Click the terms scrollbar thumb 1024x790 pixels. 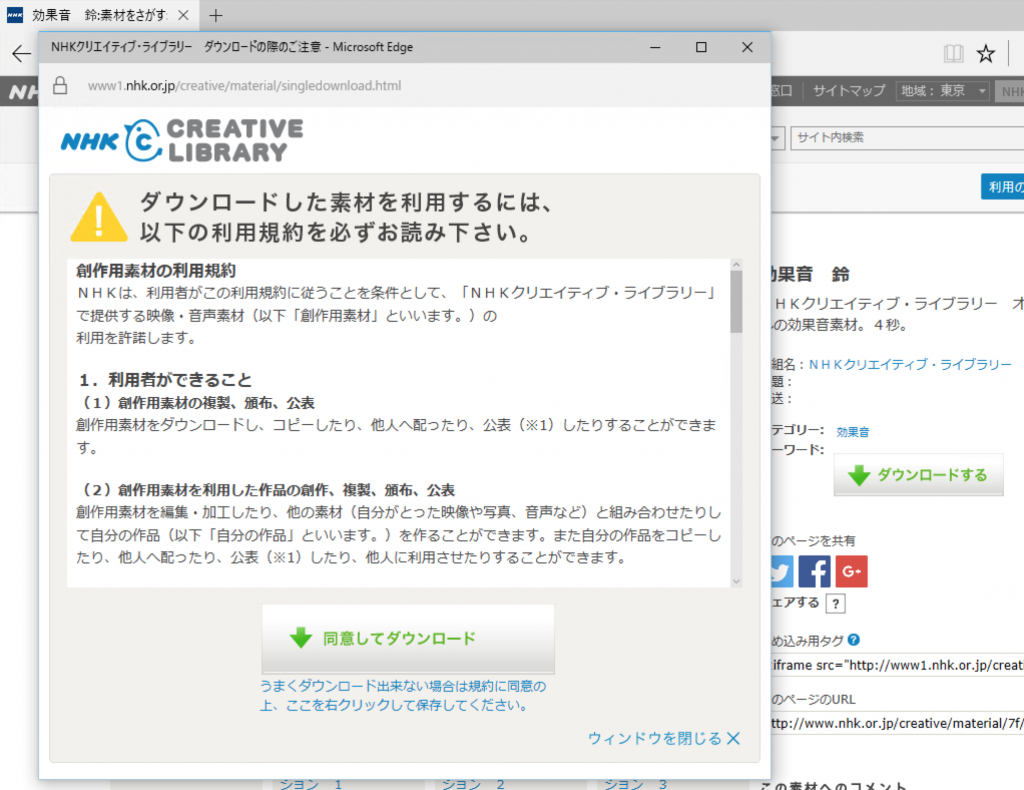(737, 302)
